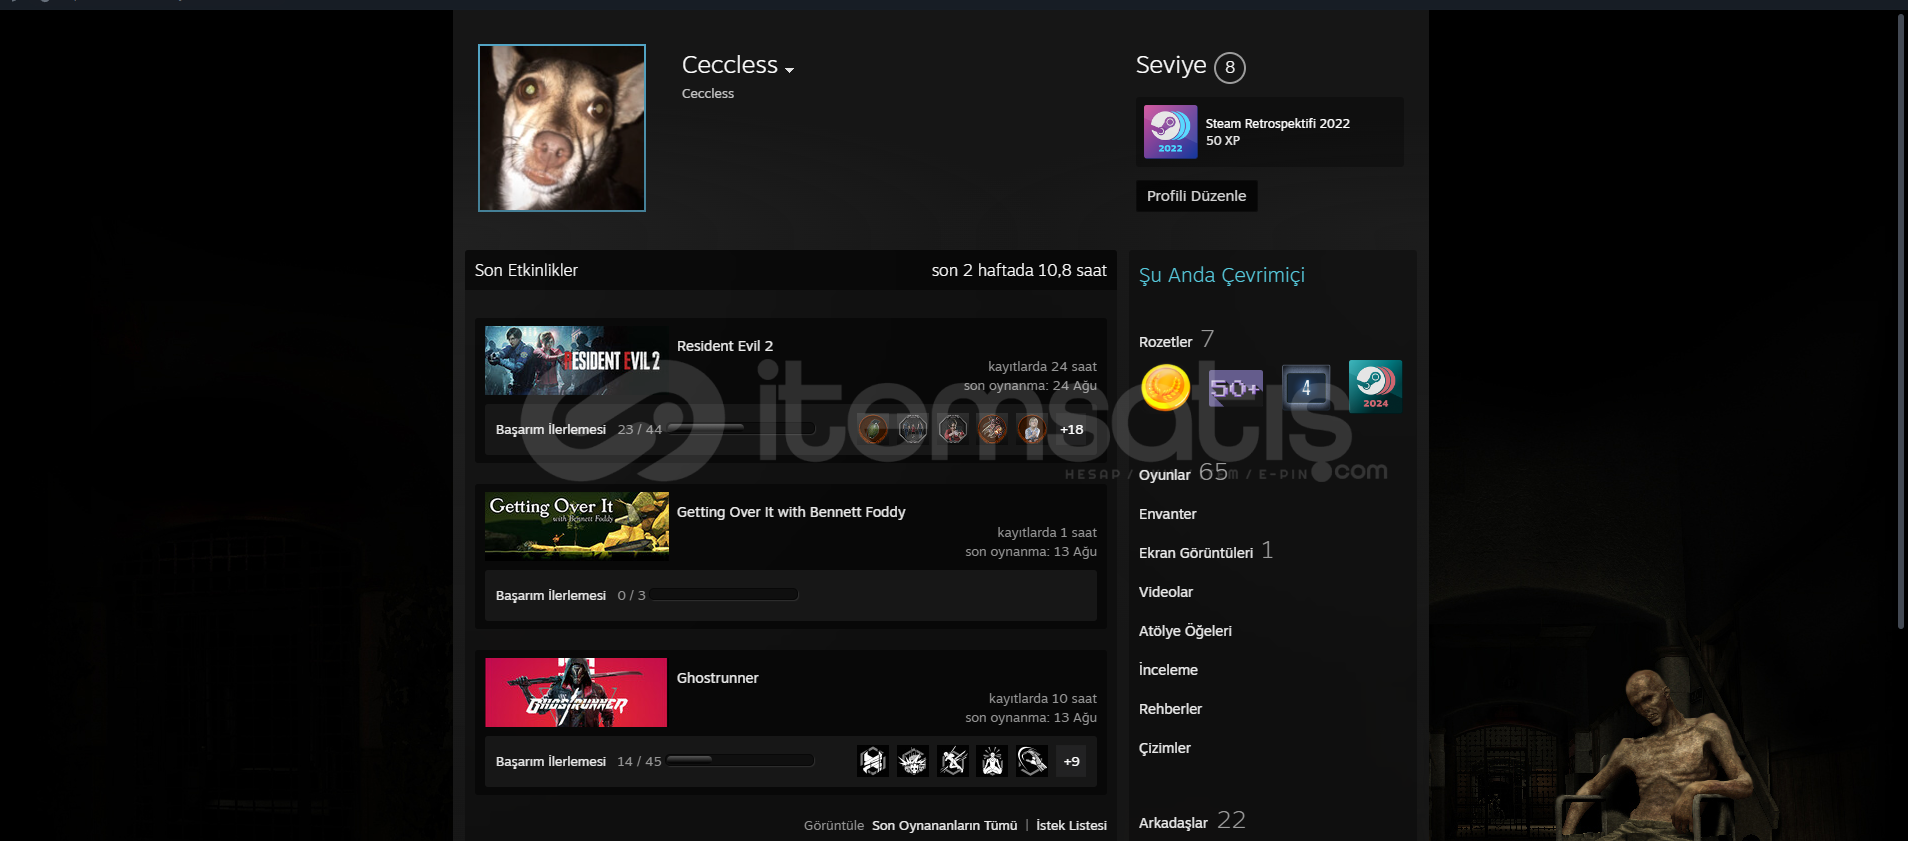1908x841 pixels.
Task: View first Ghostrunner achievement icon
Action: coord(873,761)
